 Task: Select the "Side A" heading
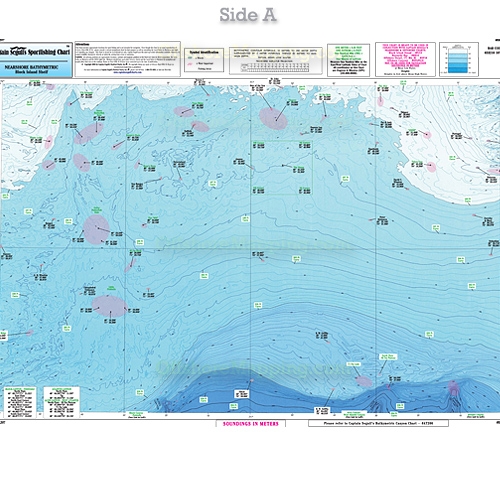coord(248,15)
